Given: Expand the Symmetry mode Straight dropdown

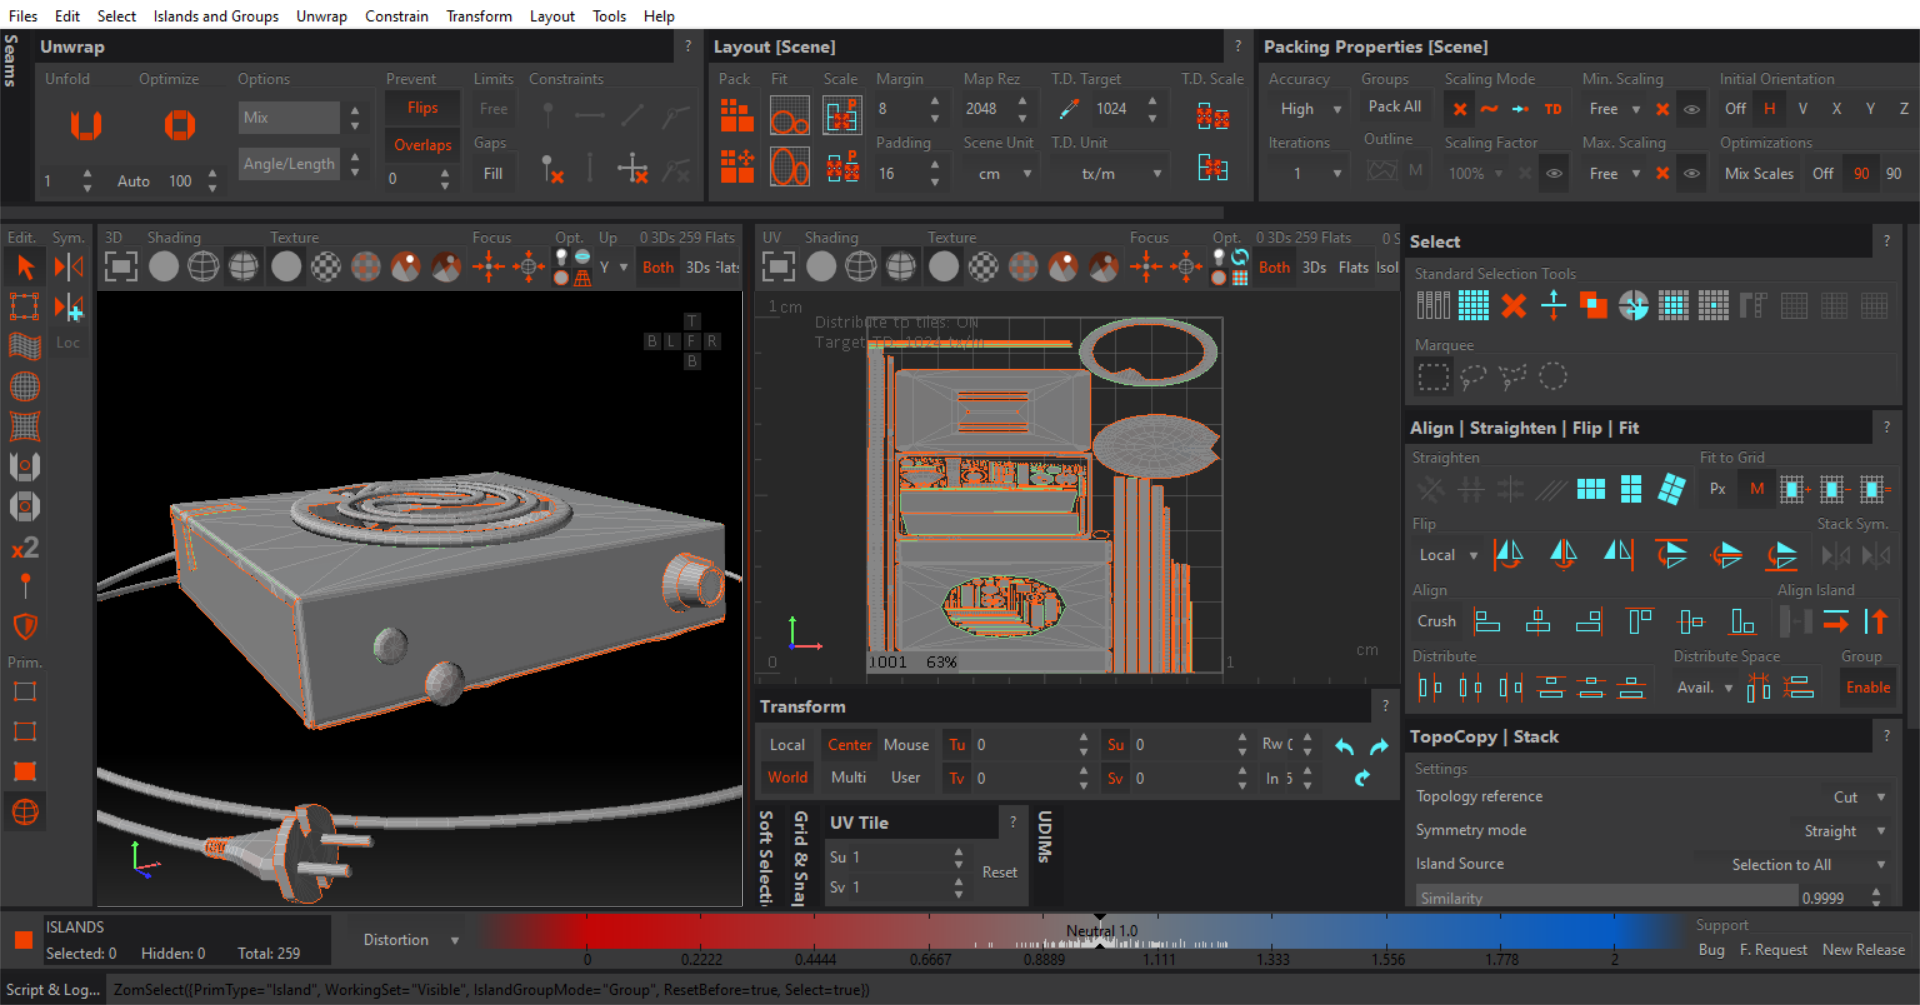Looking at the screenshot, I should pos(1844,831).
